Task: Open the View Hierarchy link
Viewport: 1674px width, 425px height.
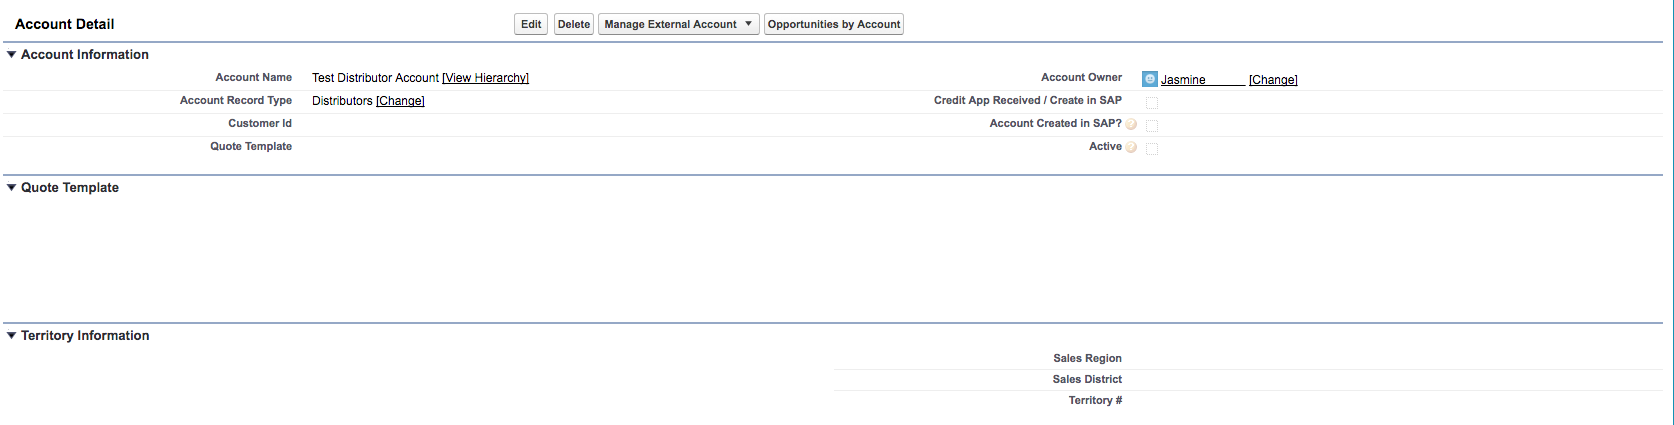Action: click(485, 78)
